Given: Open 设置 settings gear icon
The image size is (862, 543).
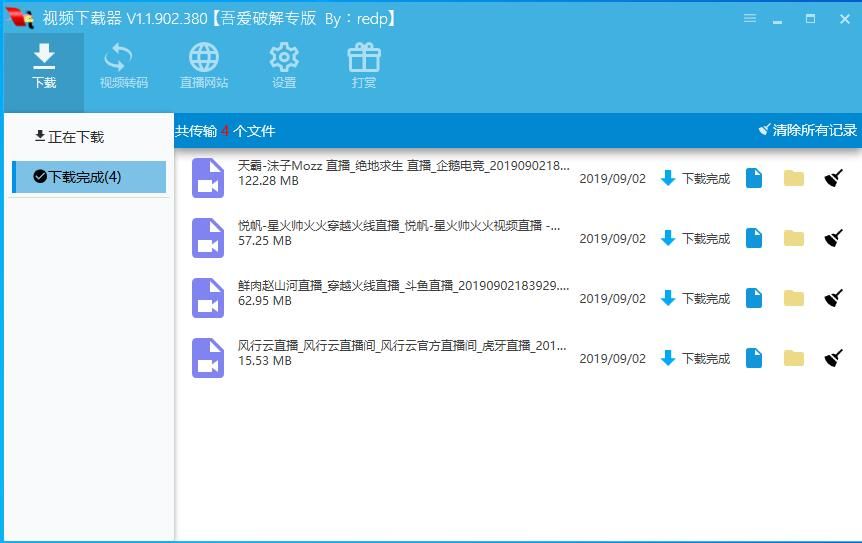Looking at the screenshot, I should tap(284, 66).
